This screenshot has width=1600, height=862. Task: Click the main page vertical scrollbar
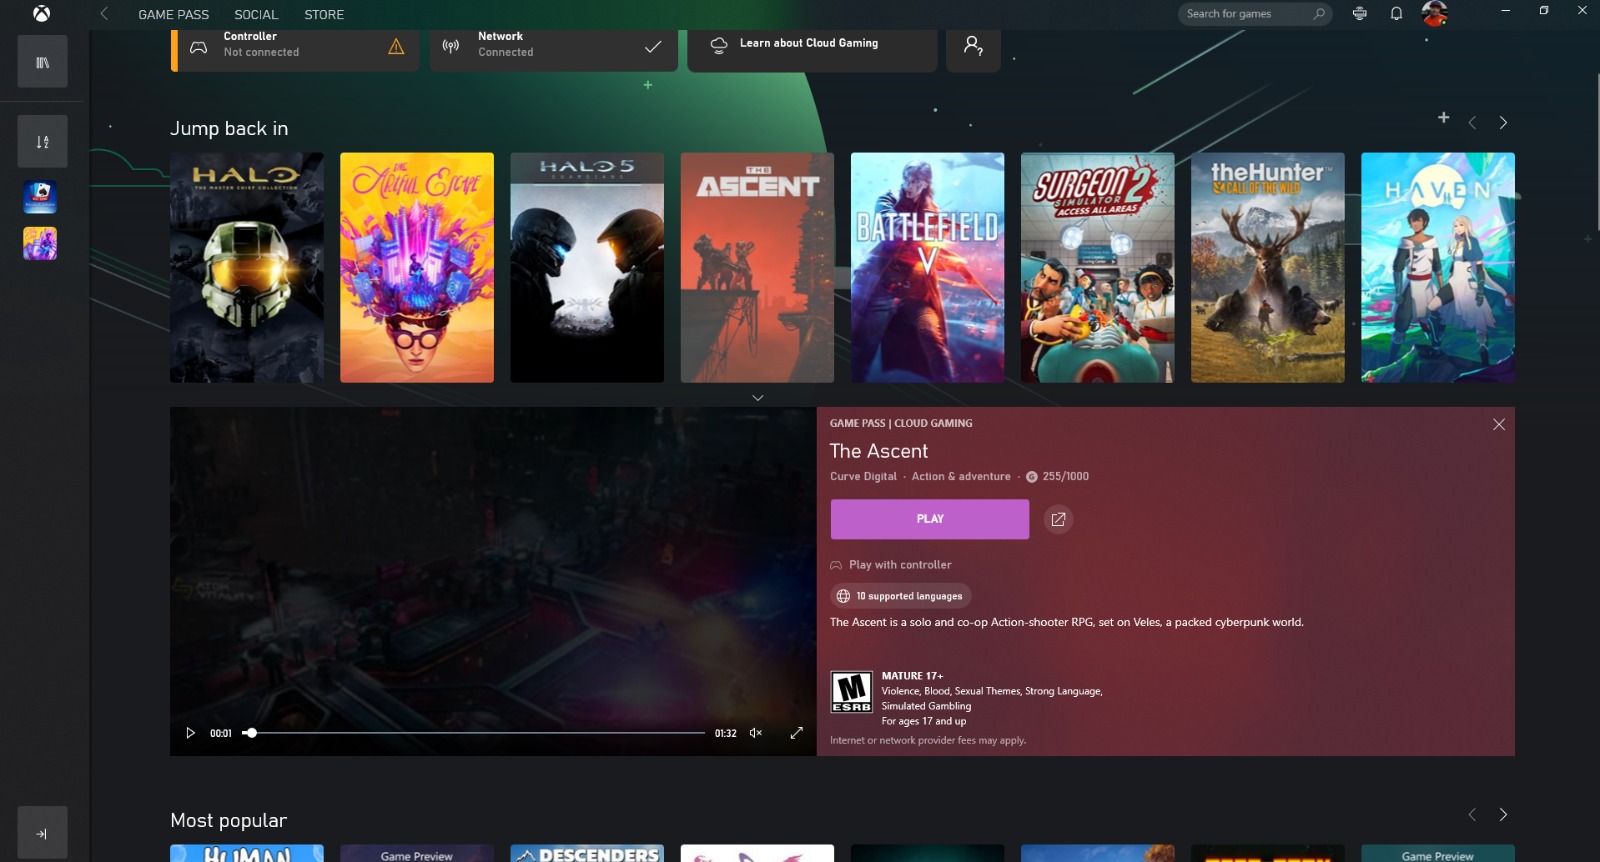(x=1596, y=150)
